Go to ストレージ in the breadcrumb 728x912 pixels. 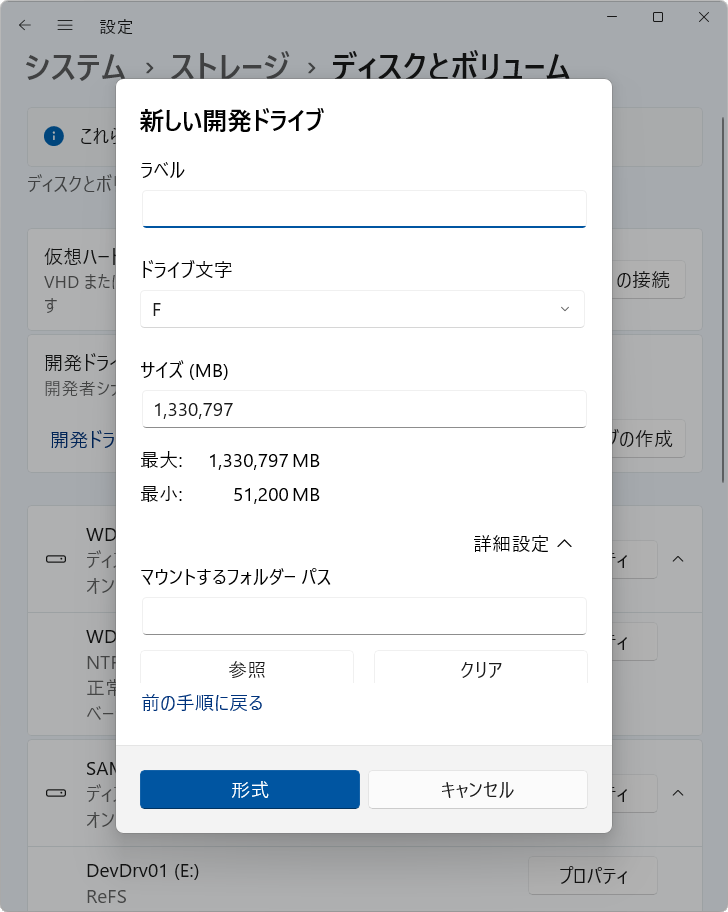pyautogui.click(x=230, y=67)
